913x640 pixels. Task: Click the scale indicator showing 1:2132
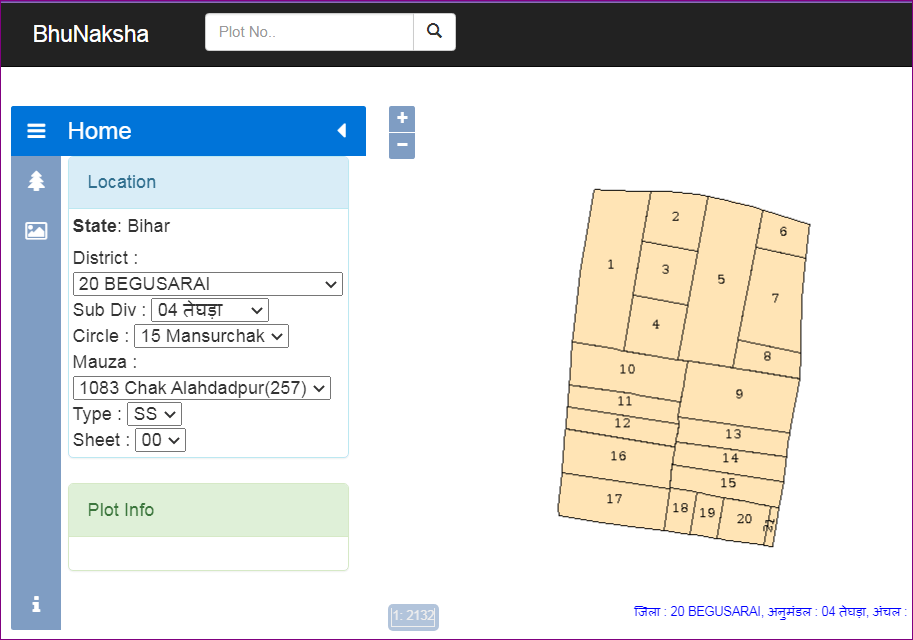point(412,616)
